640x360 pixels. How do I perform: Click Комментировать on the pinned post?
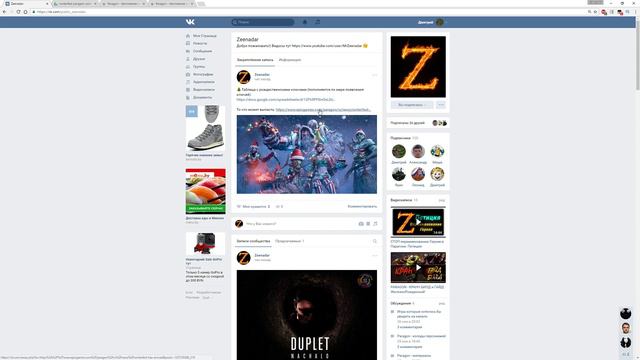tap(362, 207)
